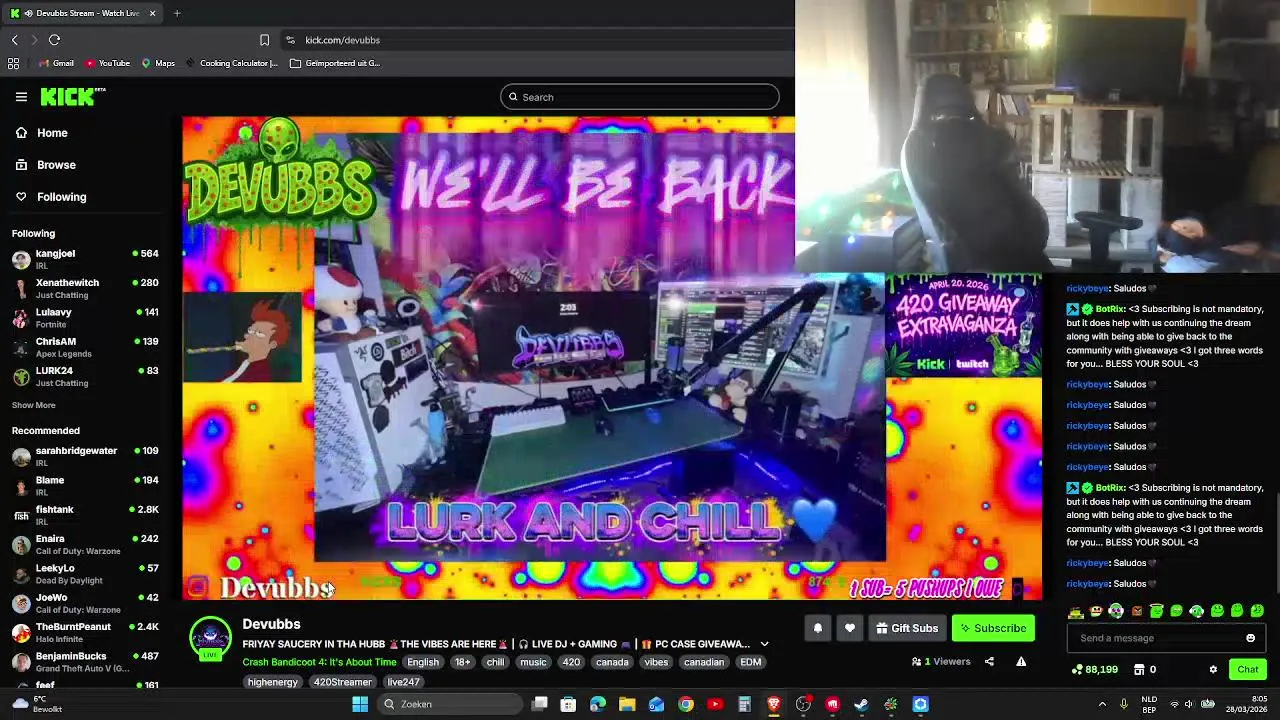Image resolution: width=1280 pixels, height=720 pixels.
Task: Click BotRix username in chat
Action: 1110,309
